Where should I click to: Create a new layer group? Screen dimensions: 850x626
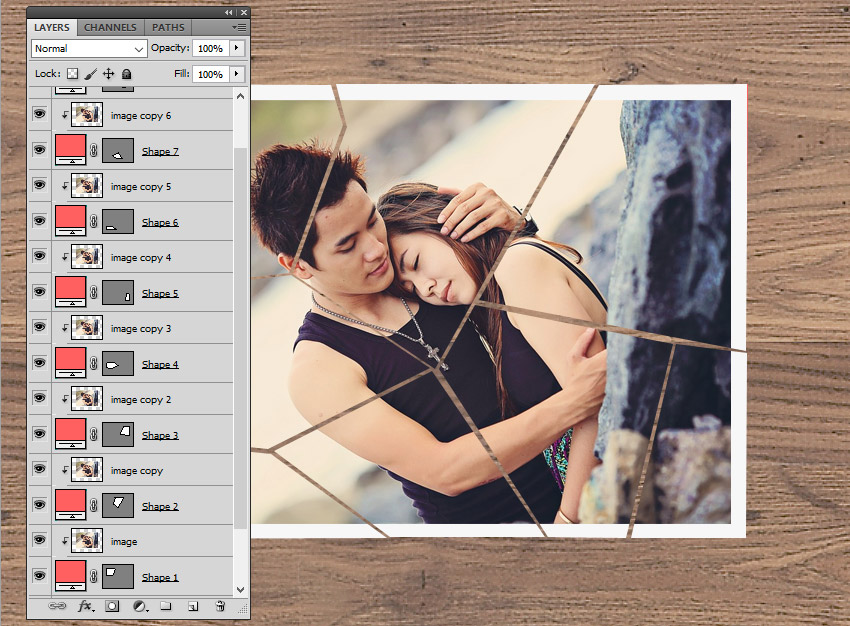click(x=166, y=606)
